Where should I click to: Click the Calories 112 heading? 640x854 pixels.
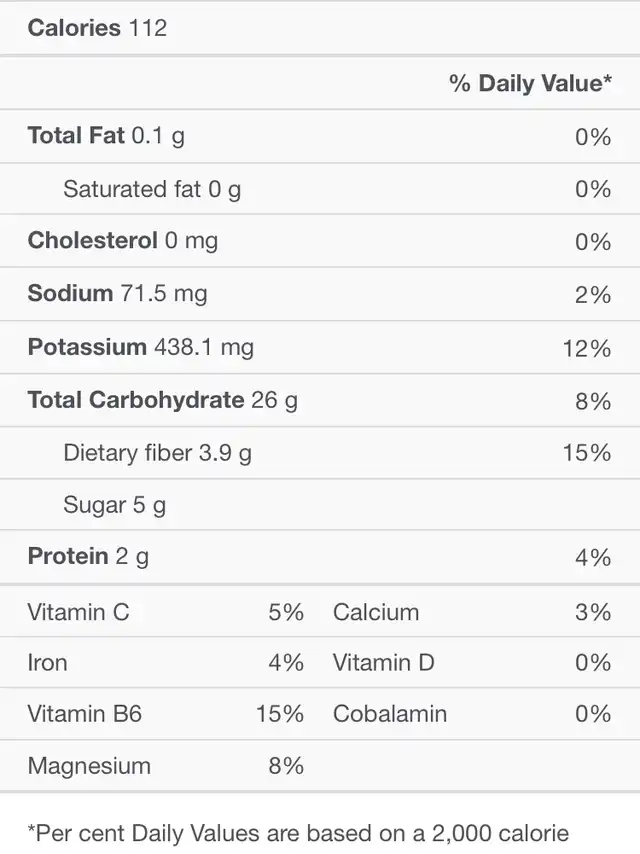pos(97,28)
